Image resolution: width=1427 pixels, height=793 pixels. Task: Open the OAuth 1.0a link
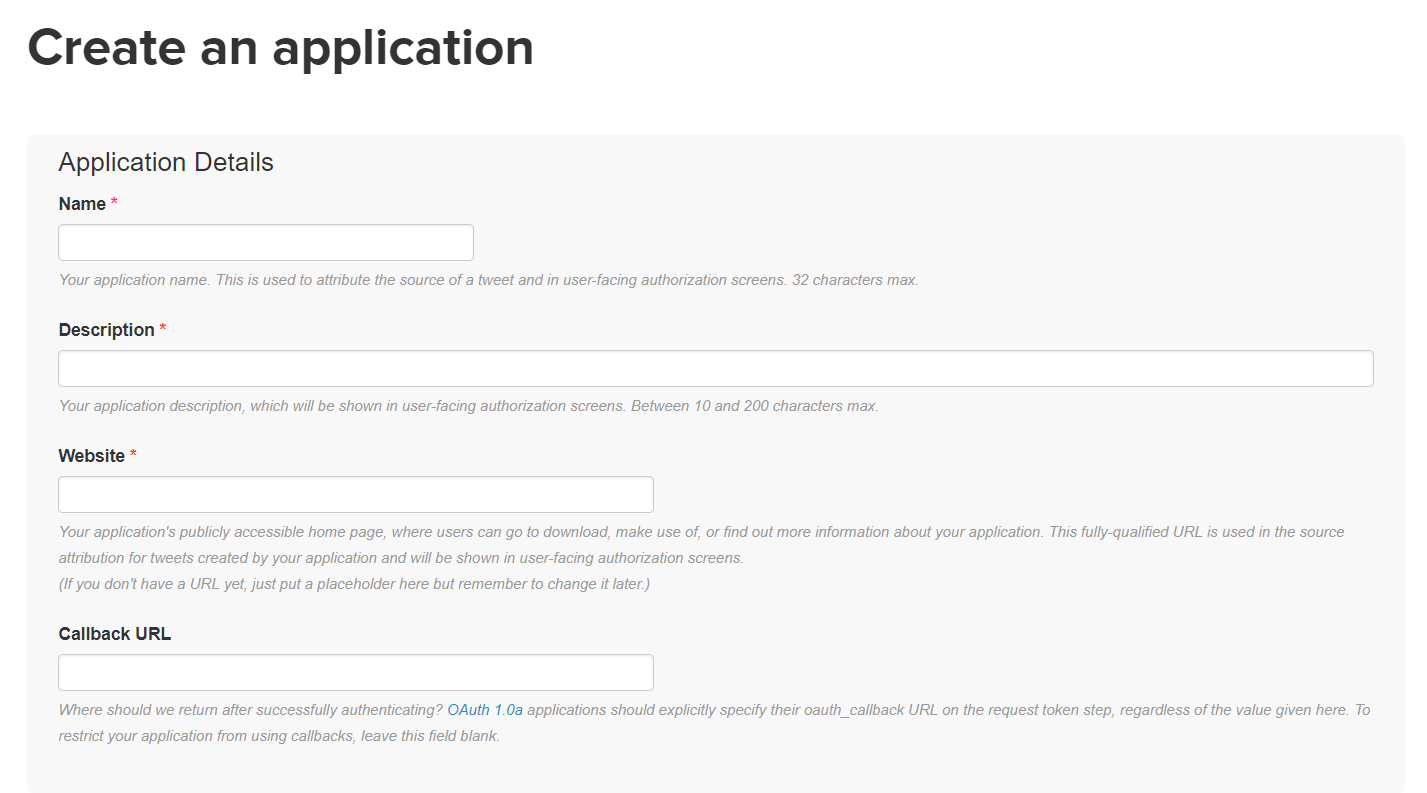click(485, 710)
